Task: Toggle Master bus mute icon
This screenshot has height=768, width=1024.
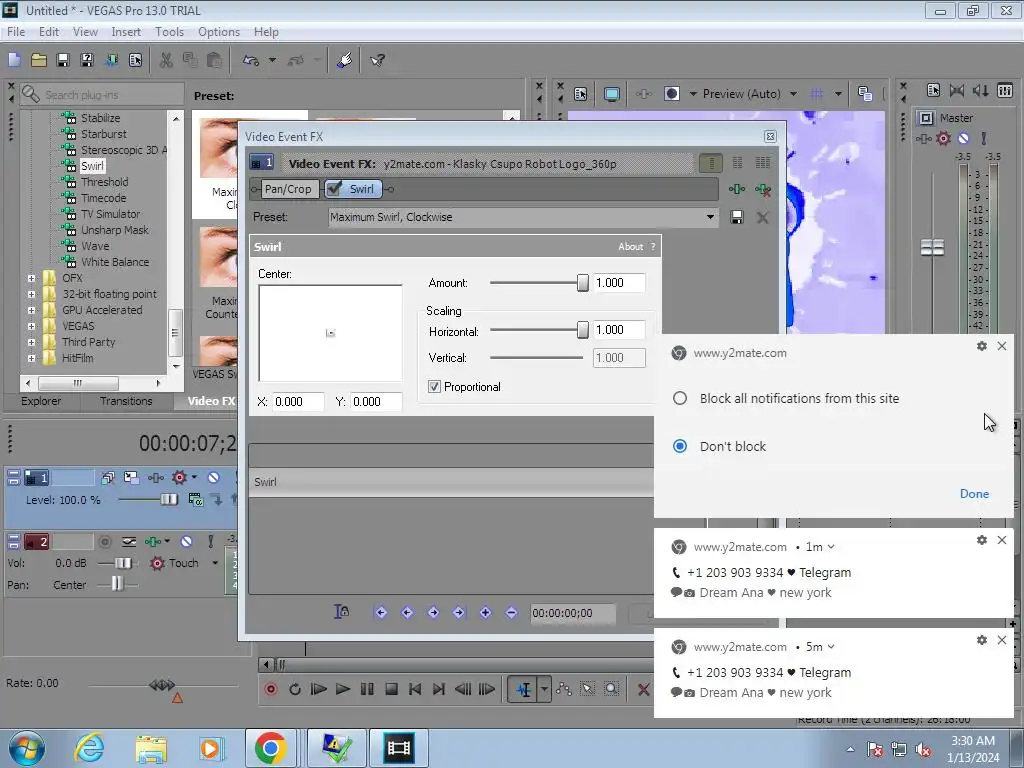Action: point(963,138)
